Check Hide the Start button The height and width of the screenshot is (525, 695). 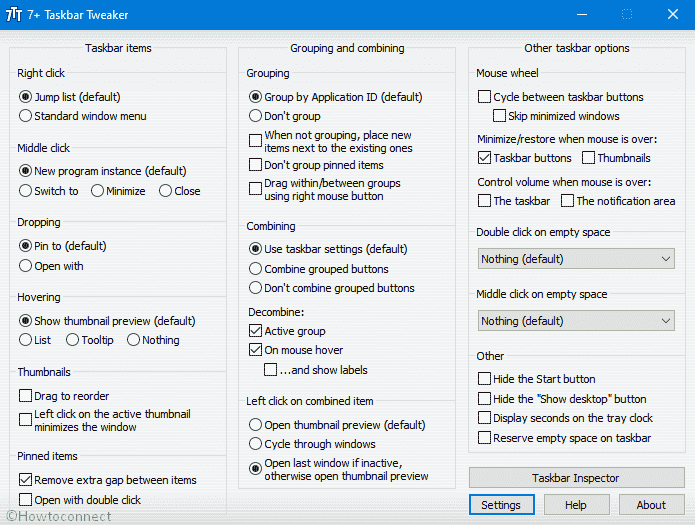484,379
